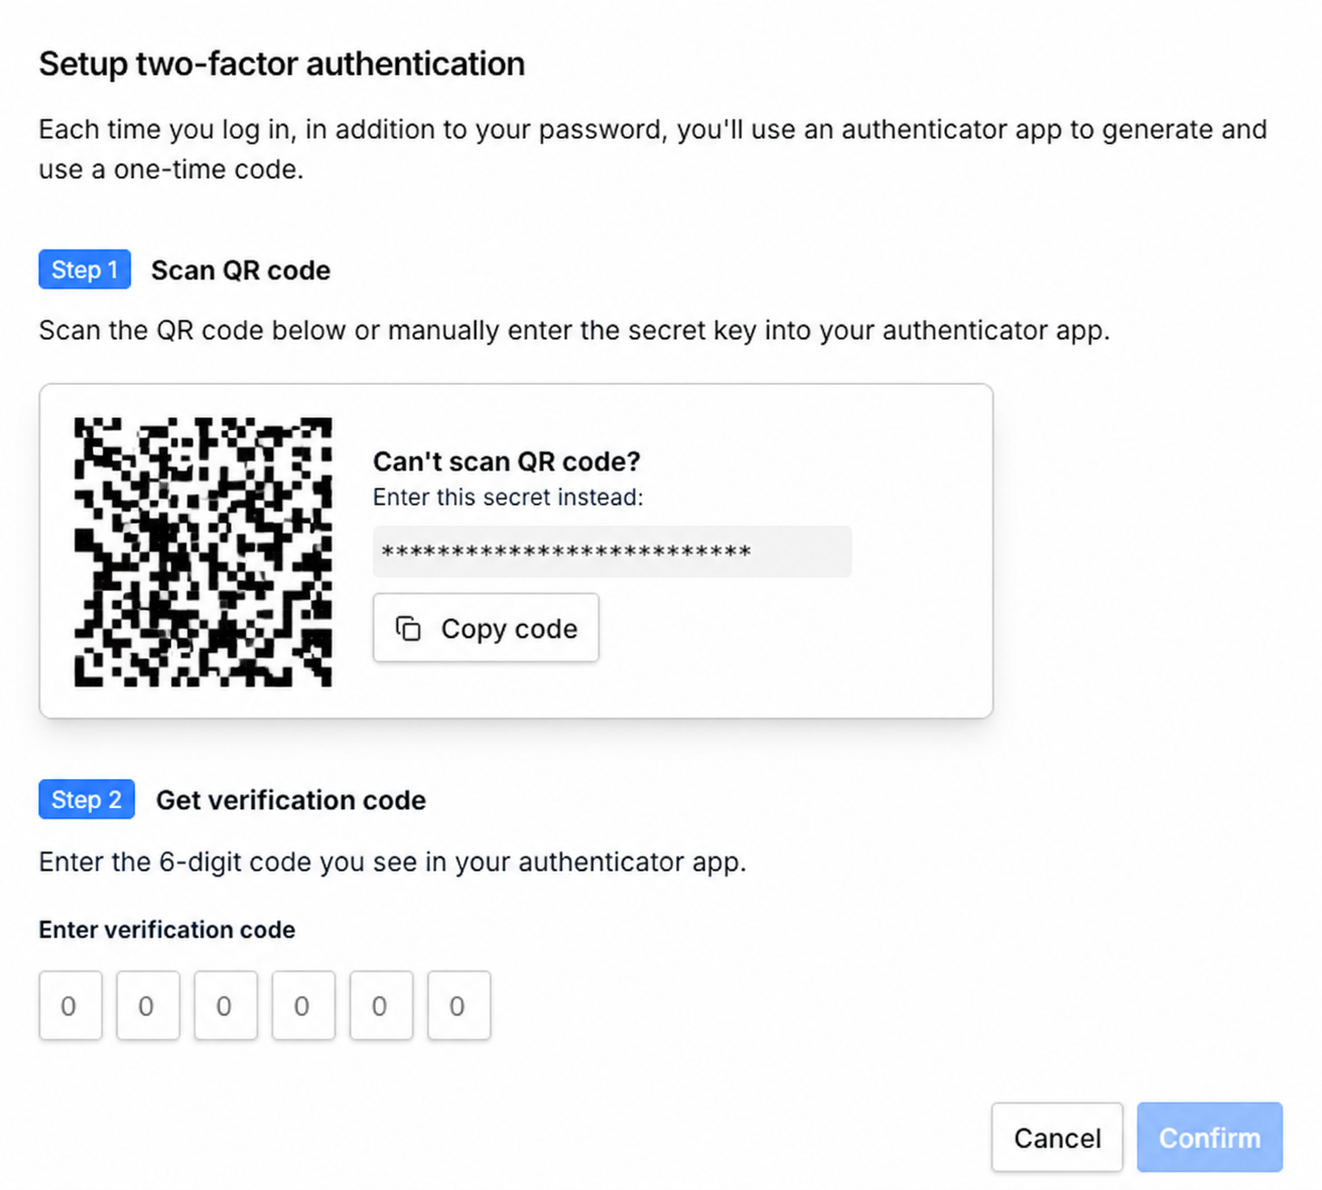The width and height of the screenshot is (1322, 1190).
Task: Click the copy icon beside Copy code
Action: click(x=408, y=628)
